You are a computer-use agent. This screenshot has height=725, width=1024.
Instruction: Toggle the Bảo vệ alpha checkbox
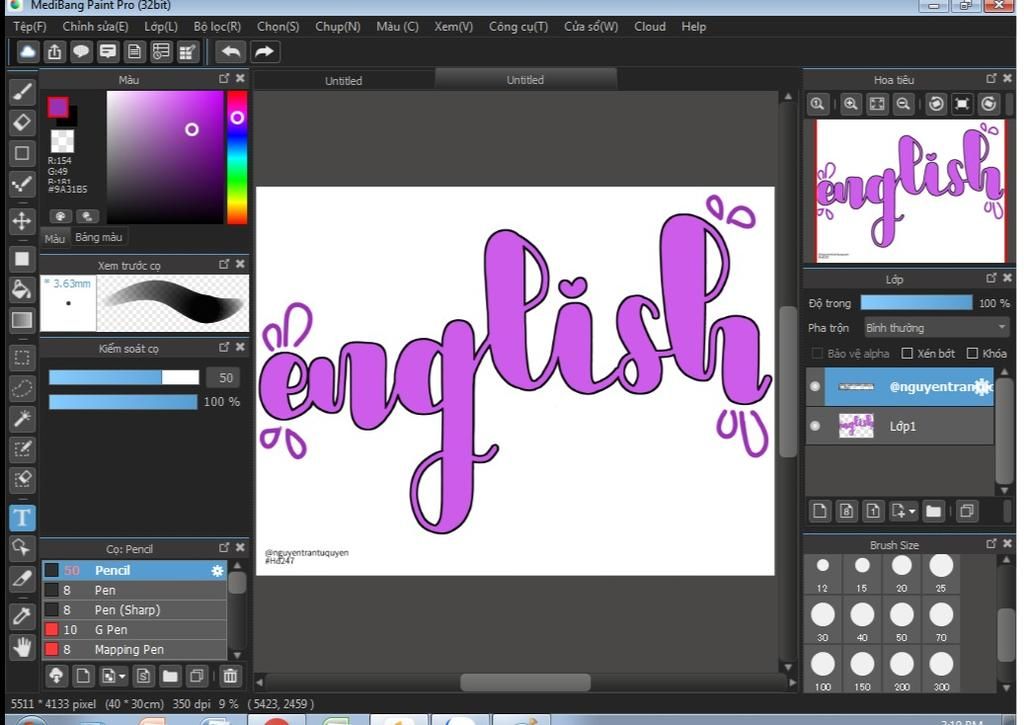click(x=817, y=353)
